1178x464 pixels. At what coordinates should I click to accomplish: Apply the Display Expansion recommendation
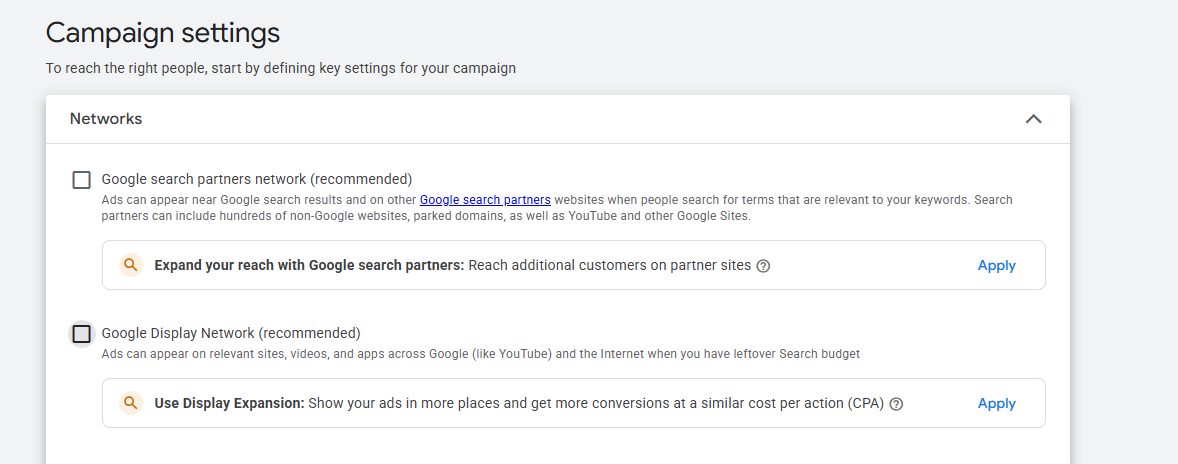click(996, 403)
